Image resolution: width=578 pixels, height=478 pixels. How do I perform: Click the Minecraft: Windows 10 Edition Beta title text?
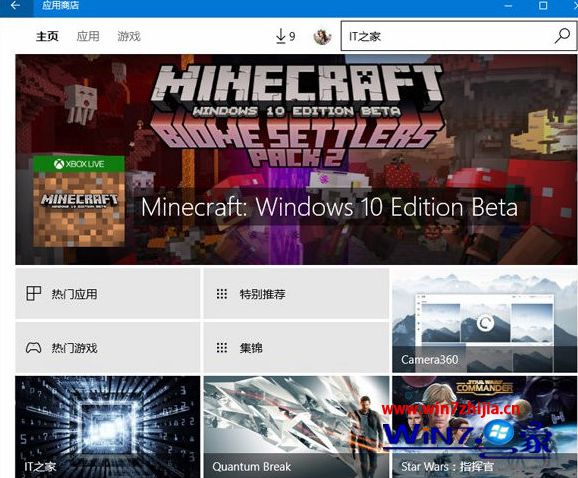tap(329, 207)
